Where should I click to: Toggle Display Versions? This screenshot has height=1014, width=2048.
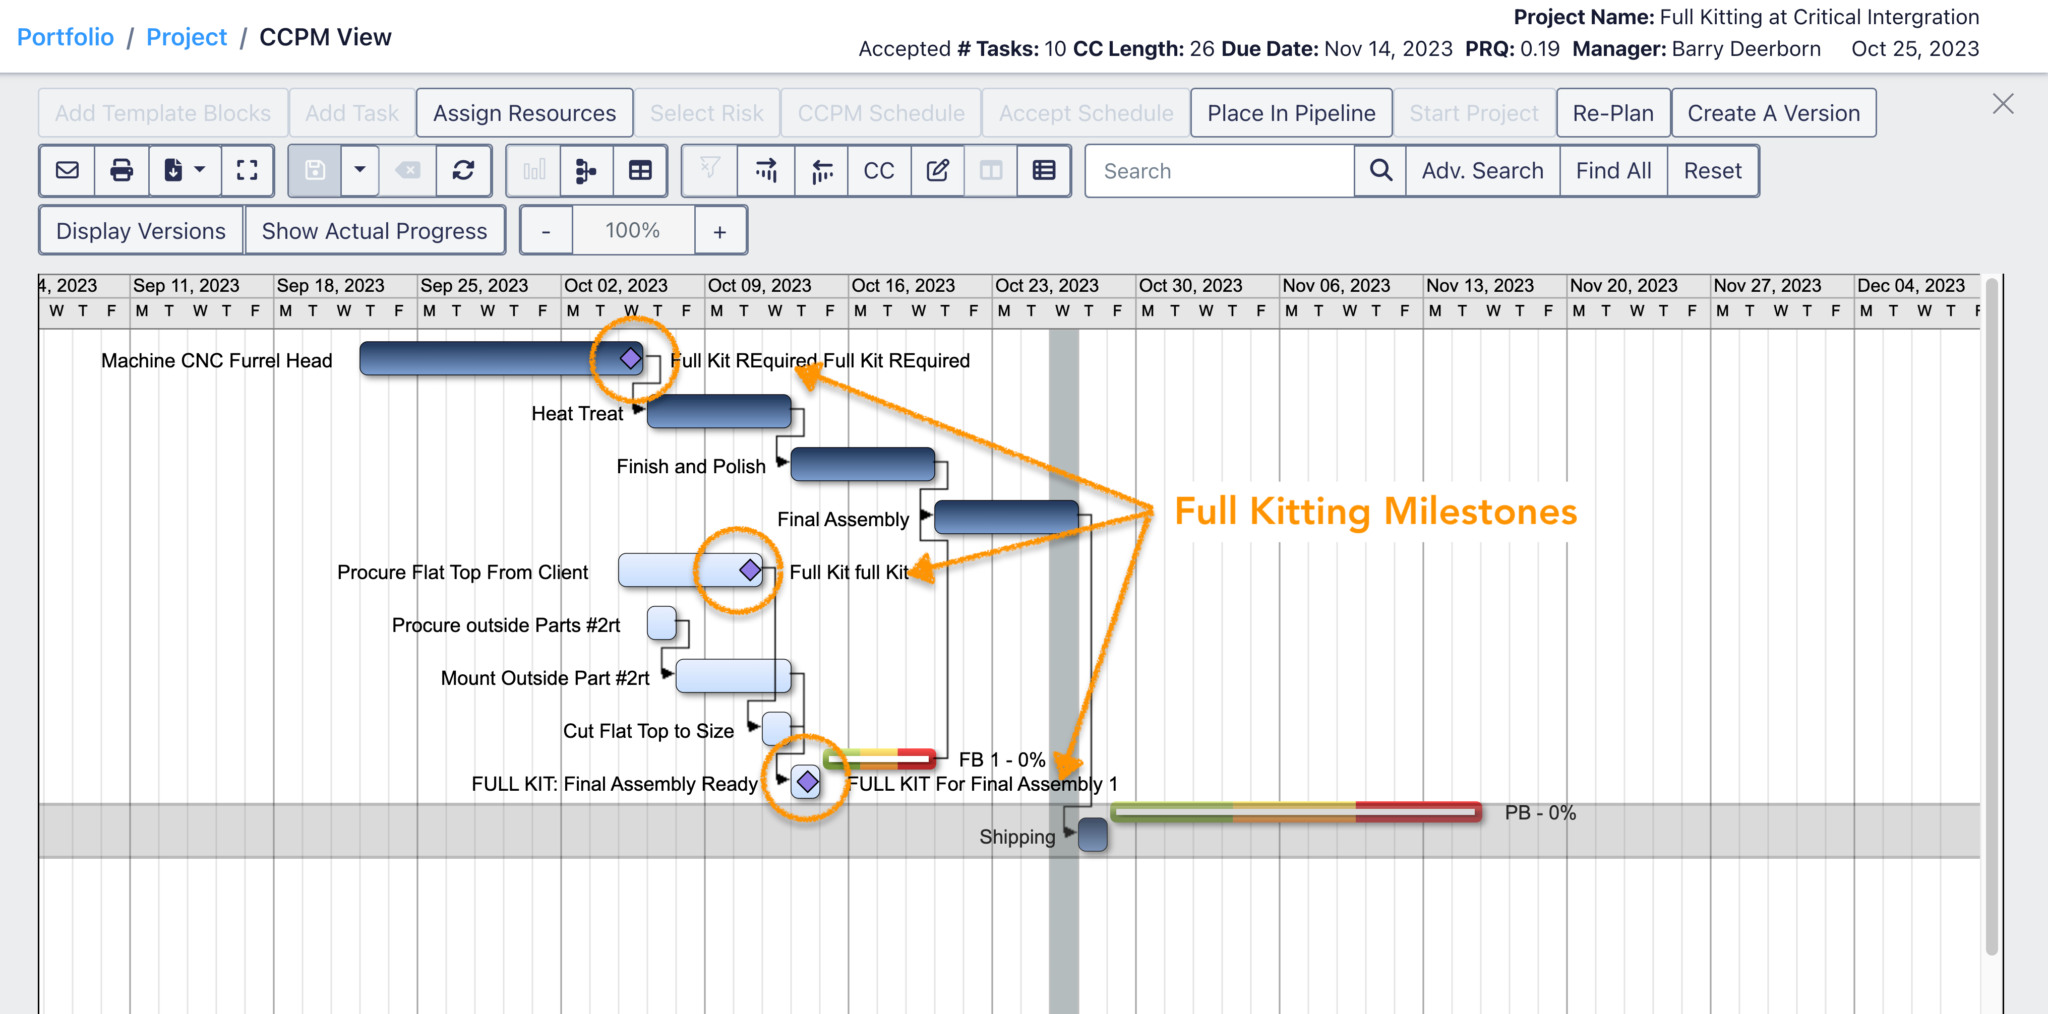click(x=141, y=231)
